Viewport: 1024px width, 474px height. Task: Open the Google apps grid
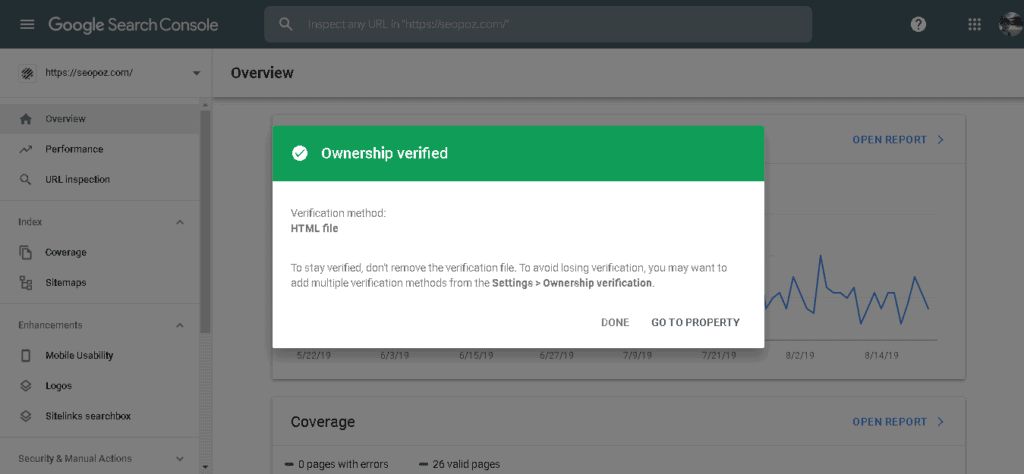tap(974, 24)
